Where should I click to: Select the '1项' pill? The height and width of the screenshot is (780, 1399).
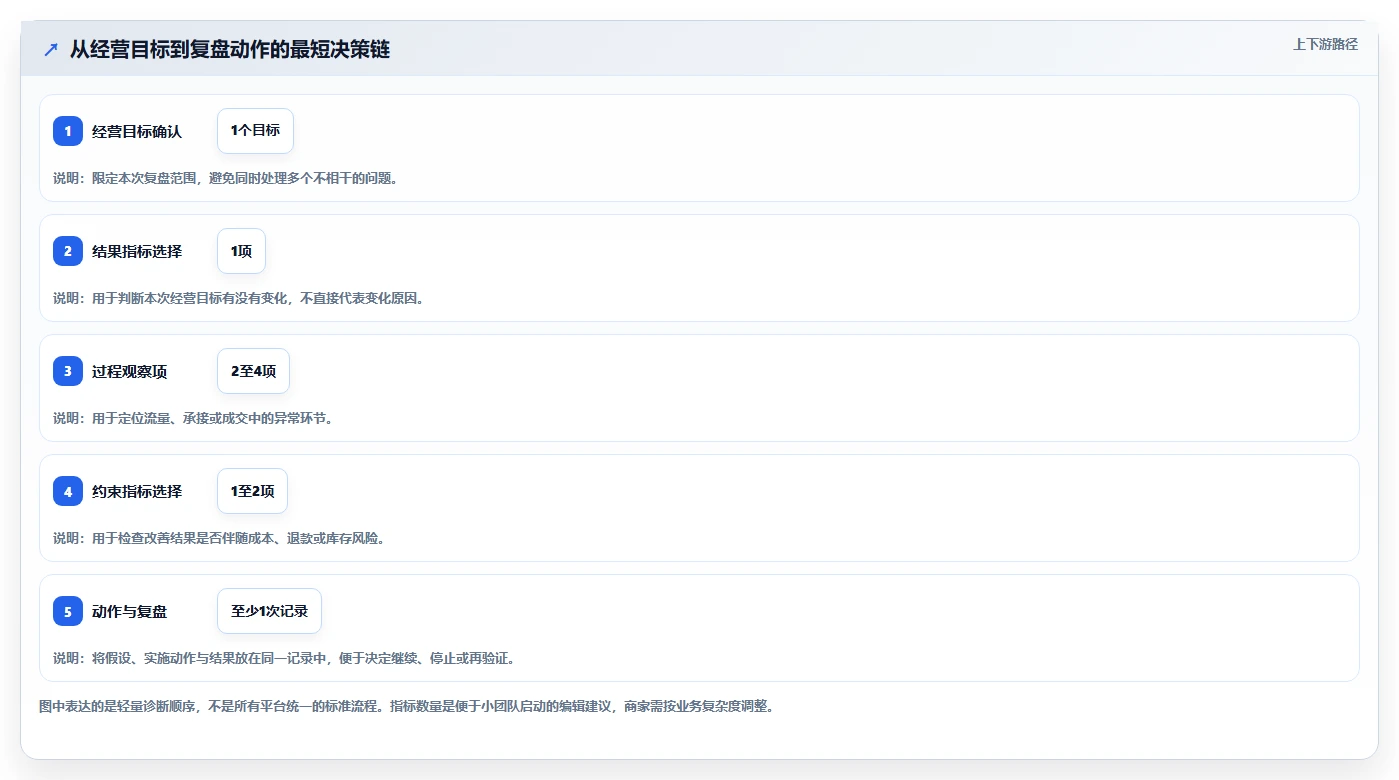[241, 251]
